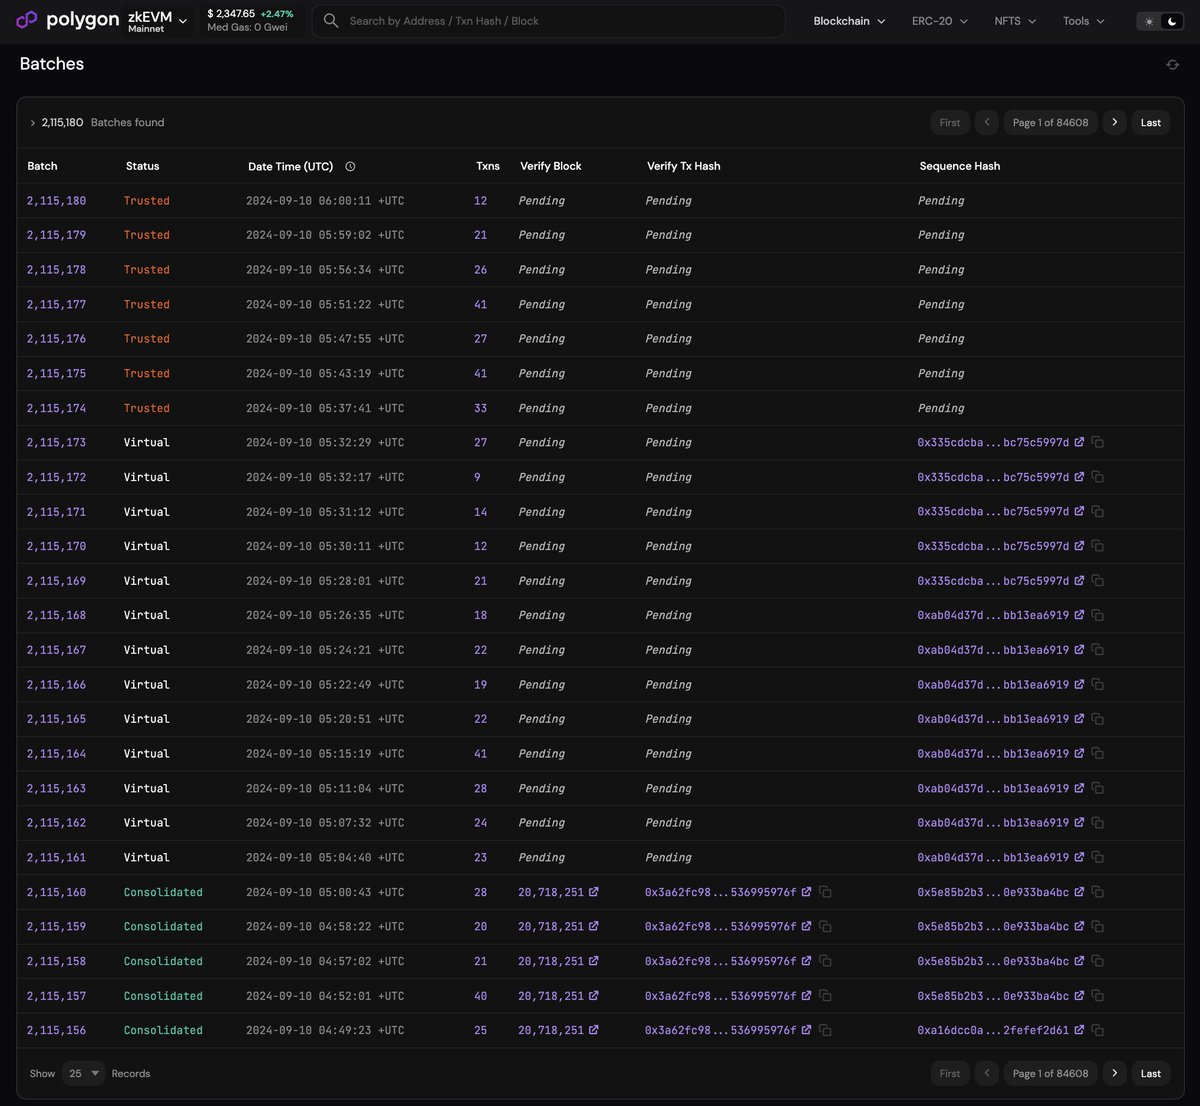Open sequence hash 0x335cdcba of batch 2,115,169
This screenshot has width=1200, height=1106.
pyautogui.click(x=993, y=581)
